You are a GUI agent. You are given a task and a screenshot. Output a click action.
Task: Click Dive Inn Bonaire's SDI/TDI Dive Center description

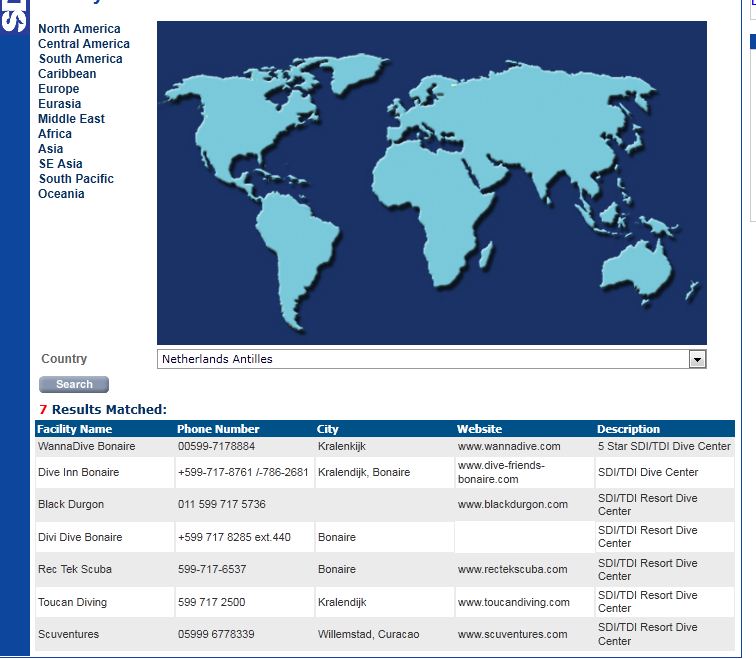(x=648, y=472)
